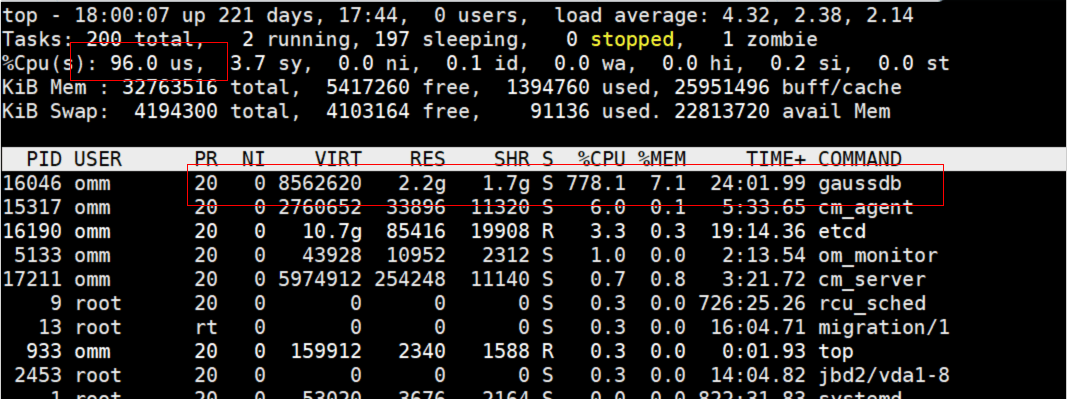
Task: Click PID 16190 in process list
Action: click(32, 231)
